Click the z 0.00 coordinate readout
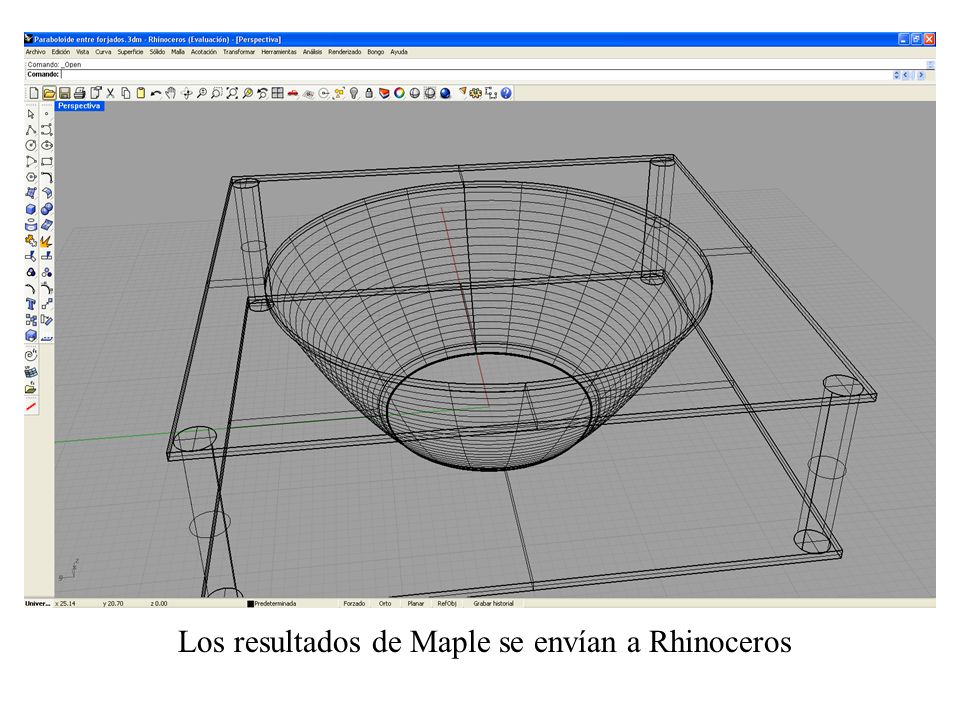This screenshot has width=960, height=720. pyautogui.click(x=159, y=604)
